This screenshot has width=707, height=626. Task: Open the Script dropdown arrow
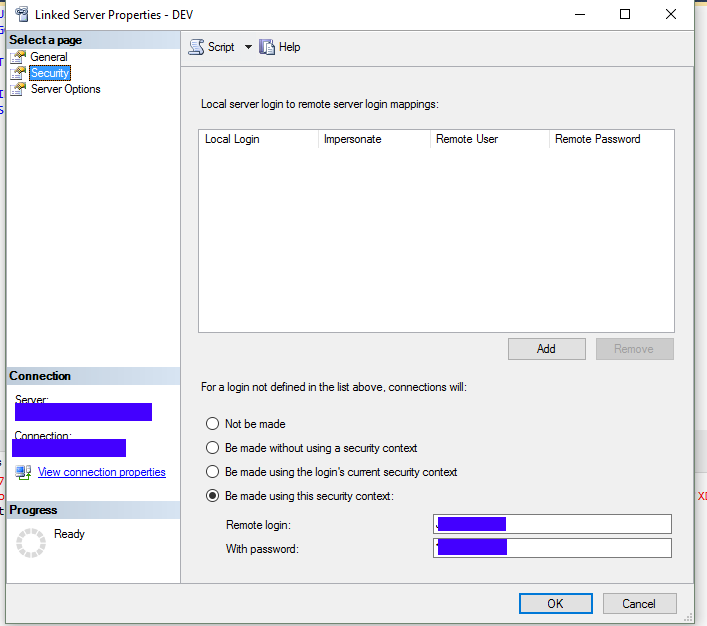tap(248, 47)
